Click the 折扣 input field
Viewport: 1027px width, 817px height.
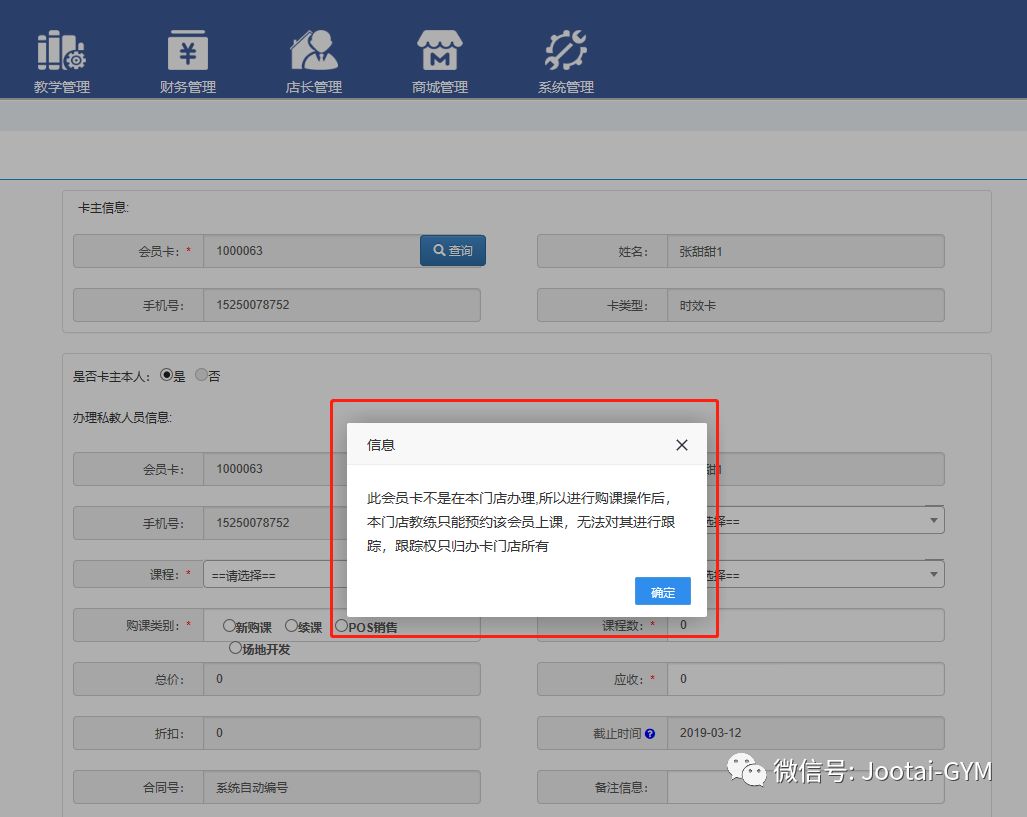(x=342, y=733)
